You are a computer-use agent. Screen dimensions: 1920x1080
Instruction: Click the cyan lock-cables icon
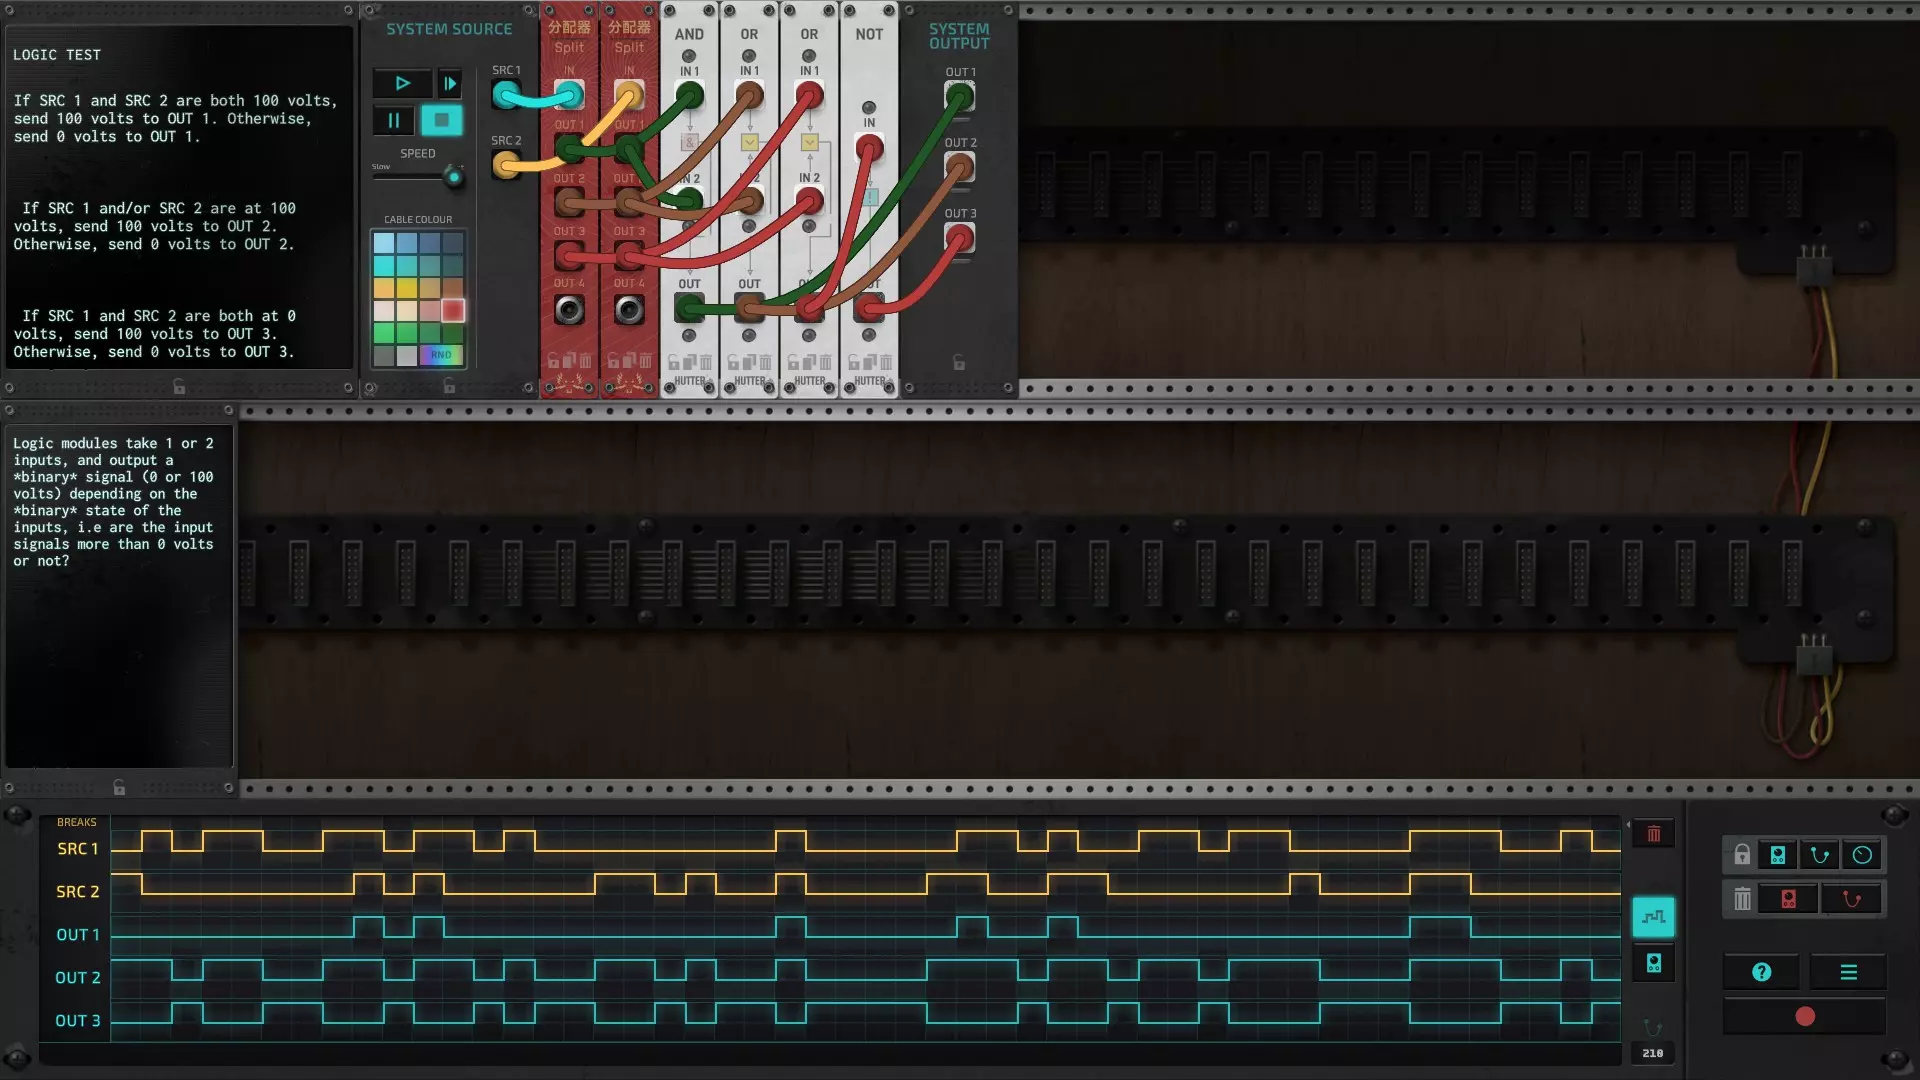(x=1820, y=855)
